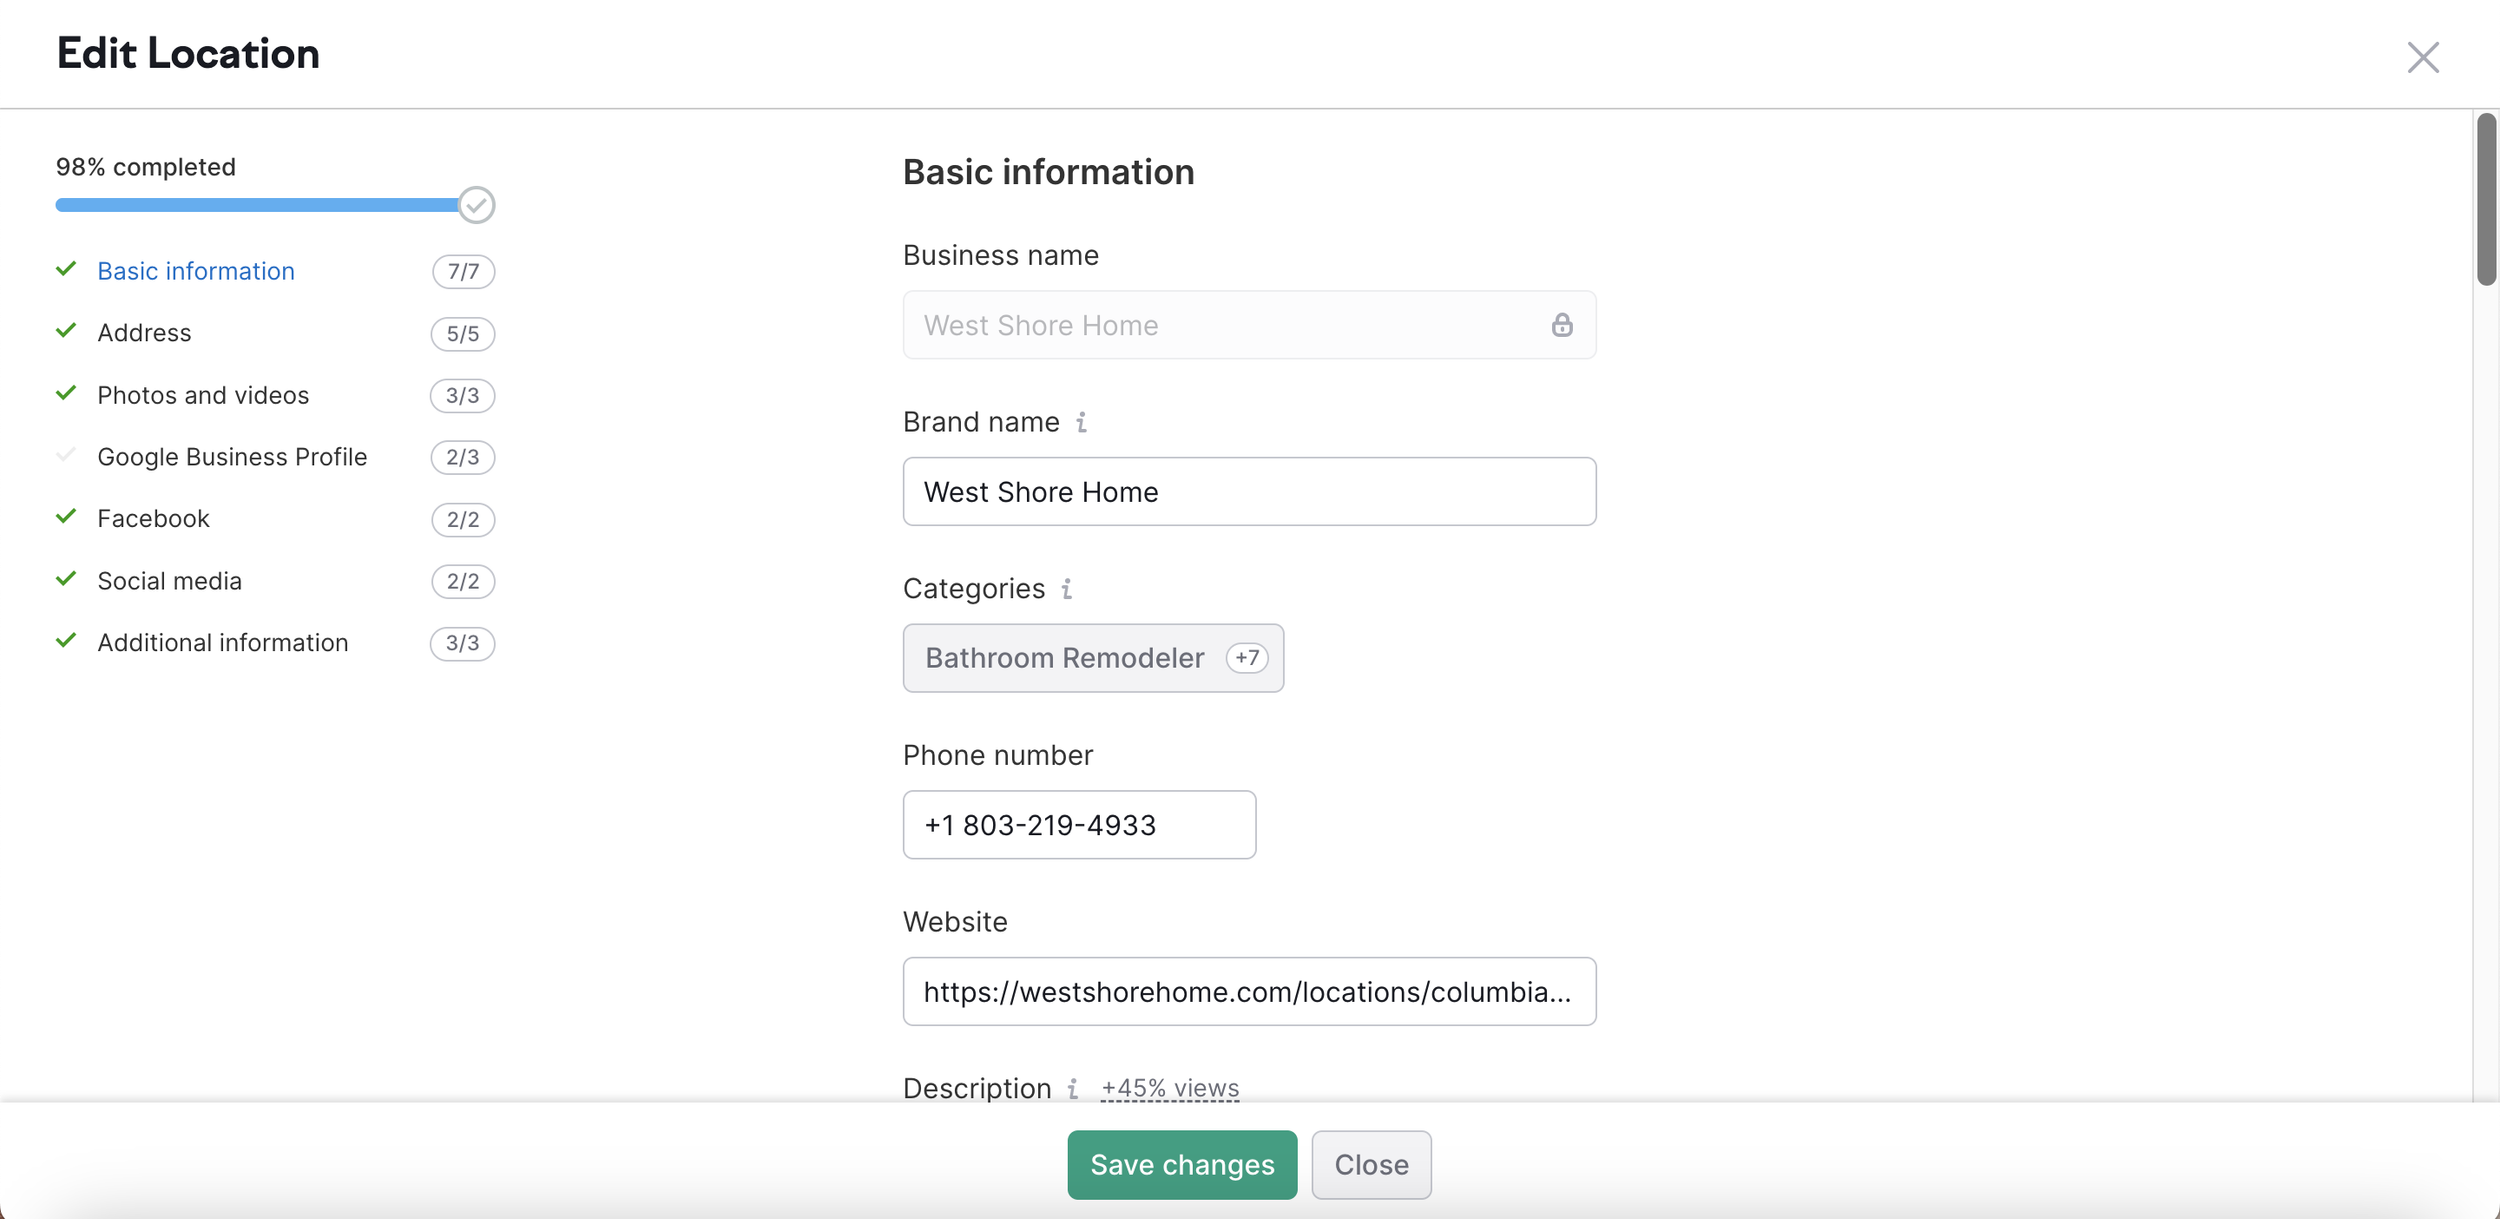The height and width of the screenshot is (1219, 2500).
Task: Jump to the Social media section
Action: 169,581
